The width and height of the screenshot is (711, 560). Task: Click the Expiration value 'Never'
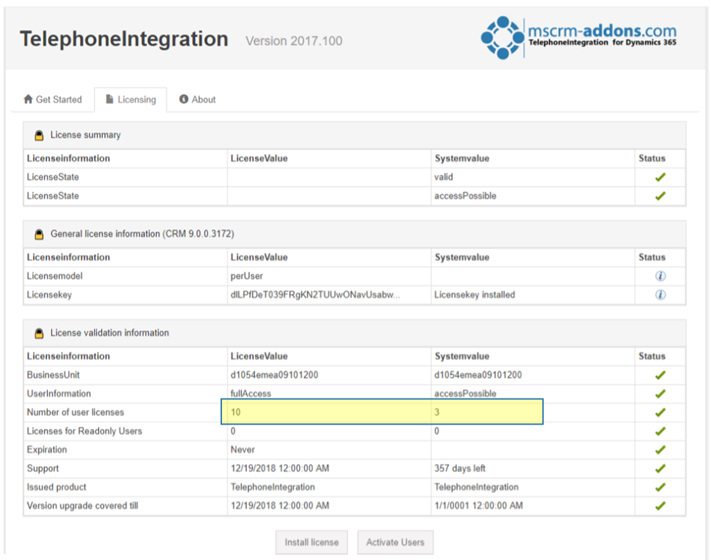tap(243, 450)
